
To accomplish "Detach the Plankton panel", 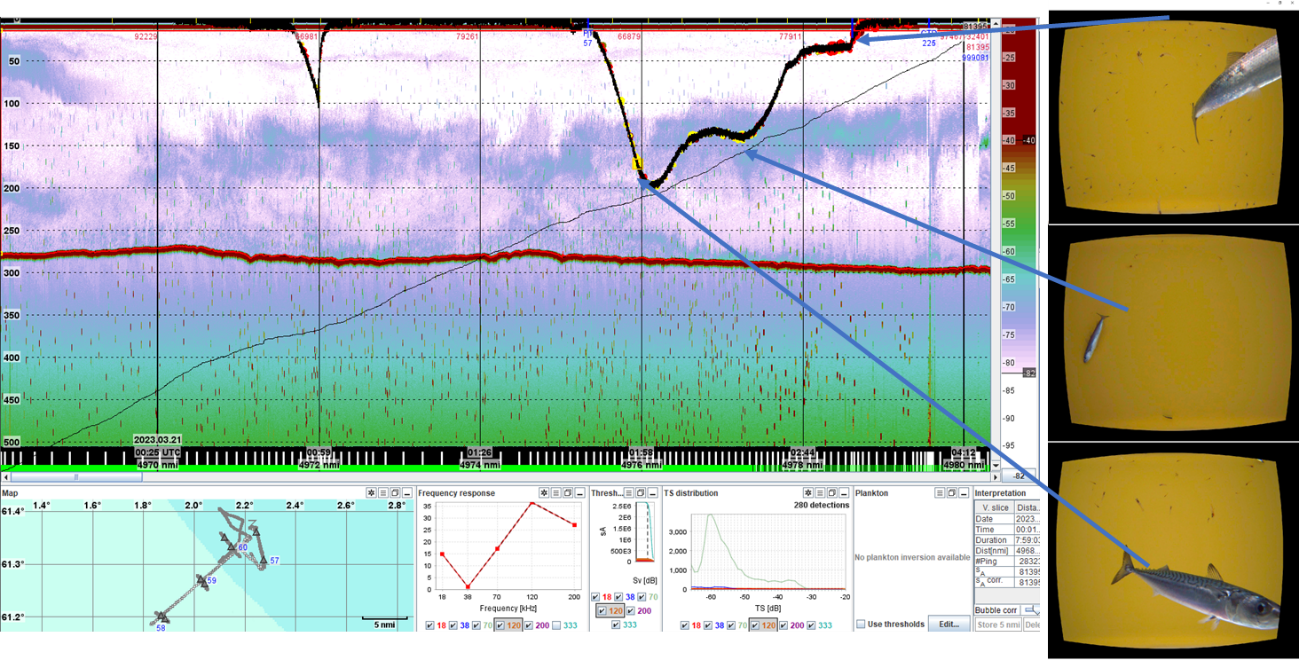I will [x=952, y=493].
